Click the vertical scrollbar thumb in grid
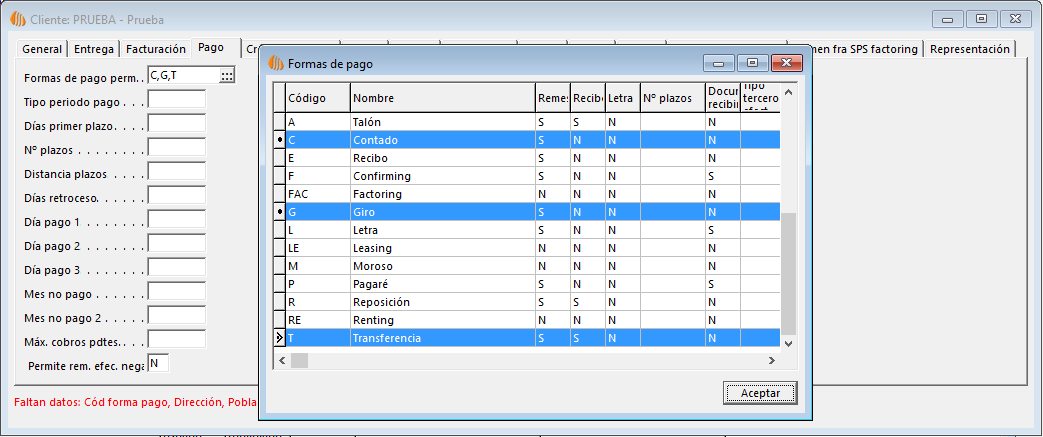Screen dimensions: 1043x437 pos(788,272)
